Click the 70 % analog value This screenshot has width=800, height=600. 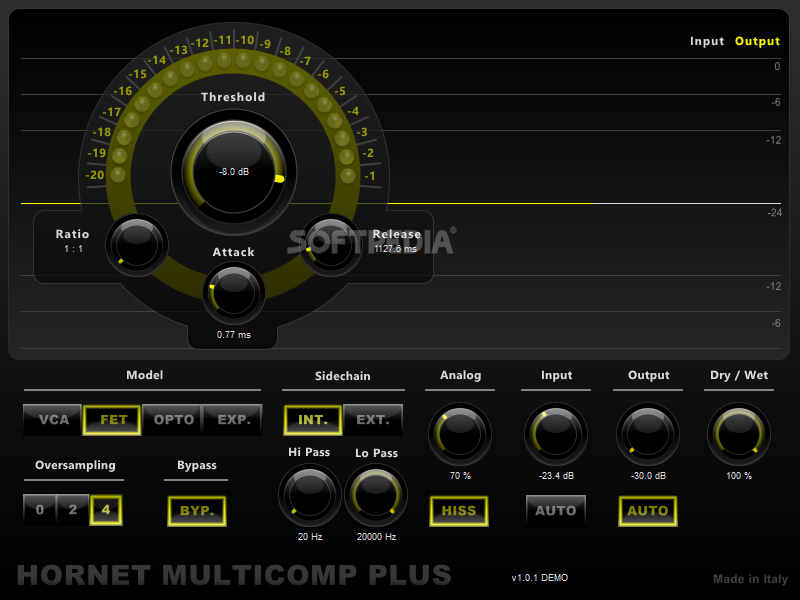460,476
